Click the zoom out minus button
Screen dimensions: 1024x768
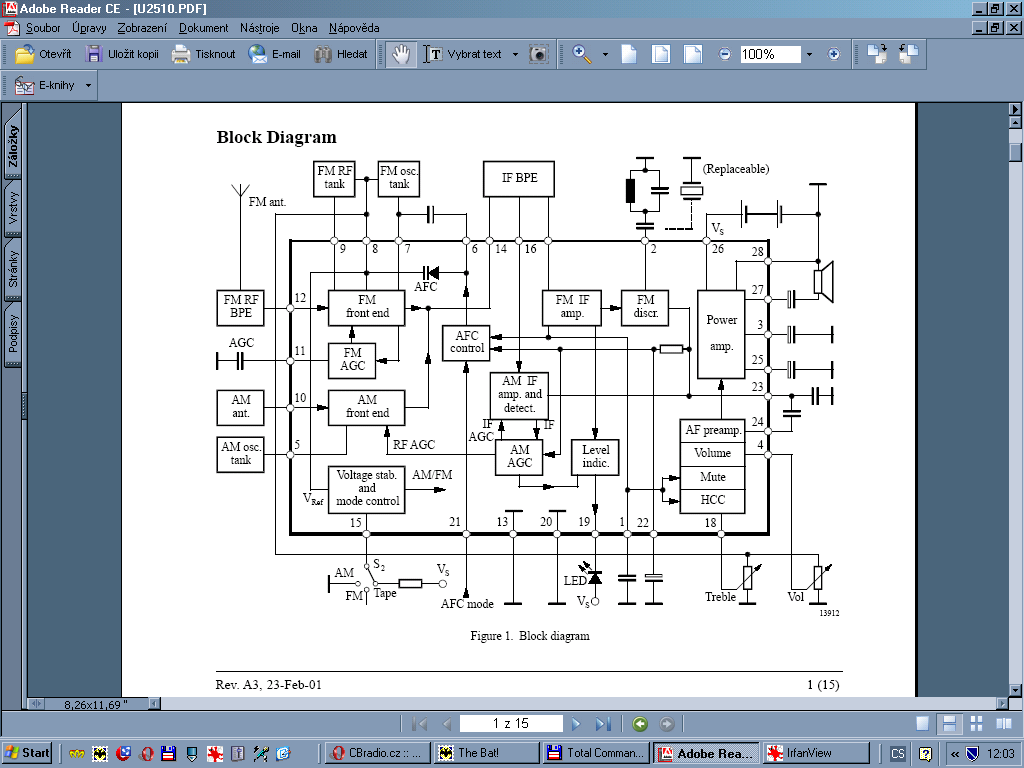(x=725, y=54)
